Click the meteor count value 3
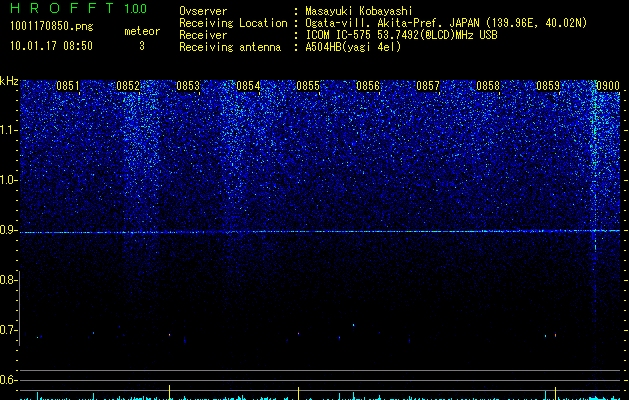629x400 pixels. 142,46
